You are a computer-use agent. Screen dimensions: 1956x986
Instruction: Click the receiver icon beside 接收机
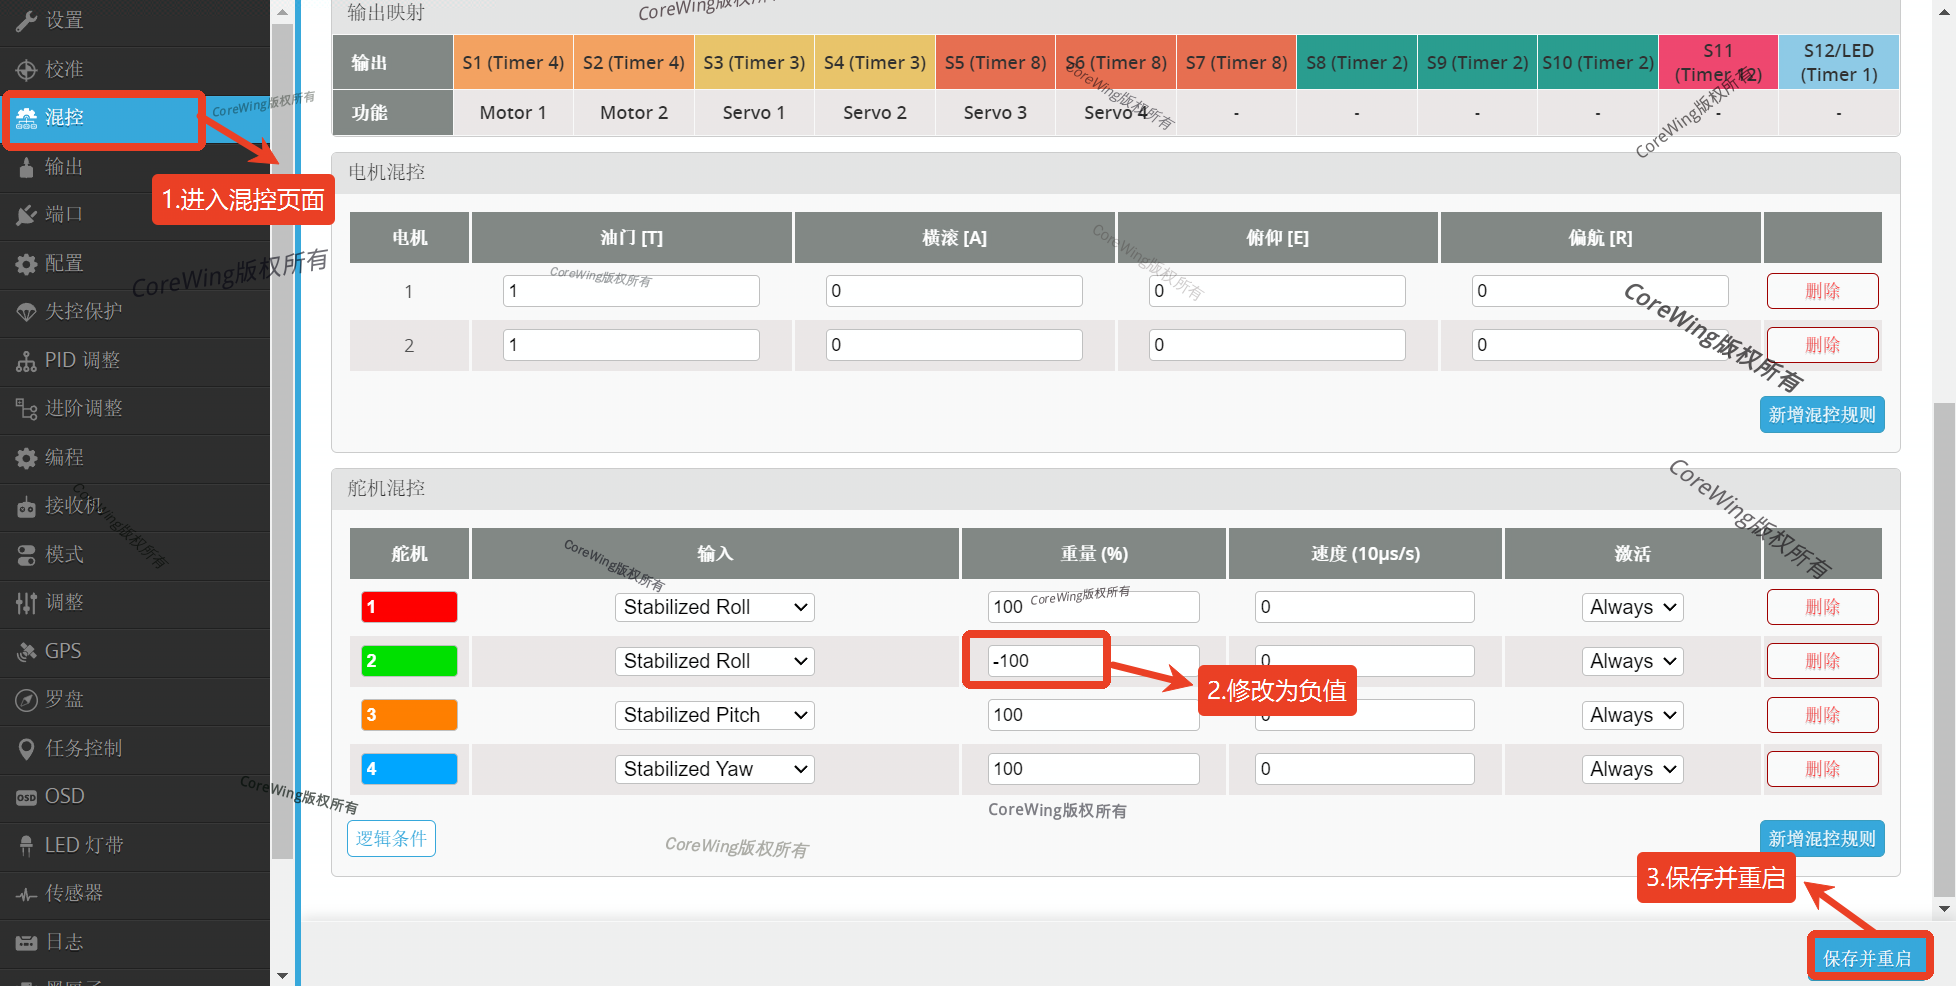coord(26,506)
